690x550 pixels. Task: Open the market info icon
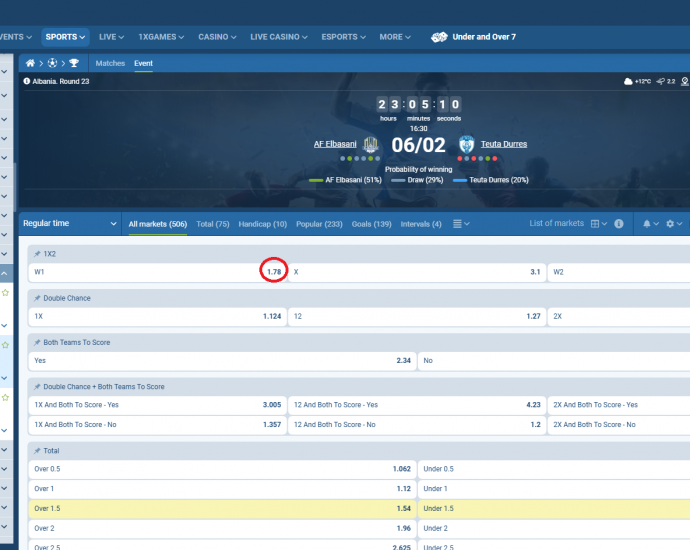[619, 224]
